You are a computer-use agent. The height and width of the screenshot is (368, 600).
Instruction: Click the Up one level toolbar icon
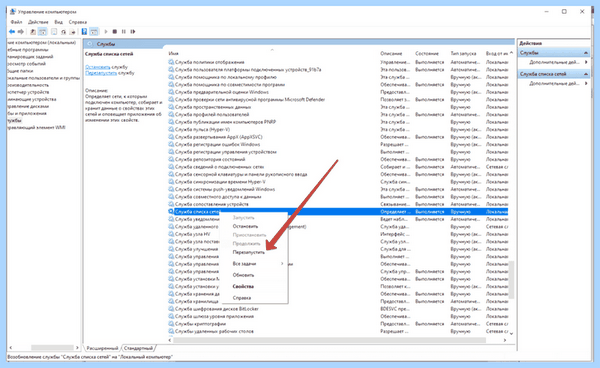(33, 32)
